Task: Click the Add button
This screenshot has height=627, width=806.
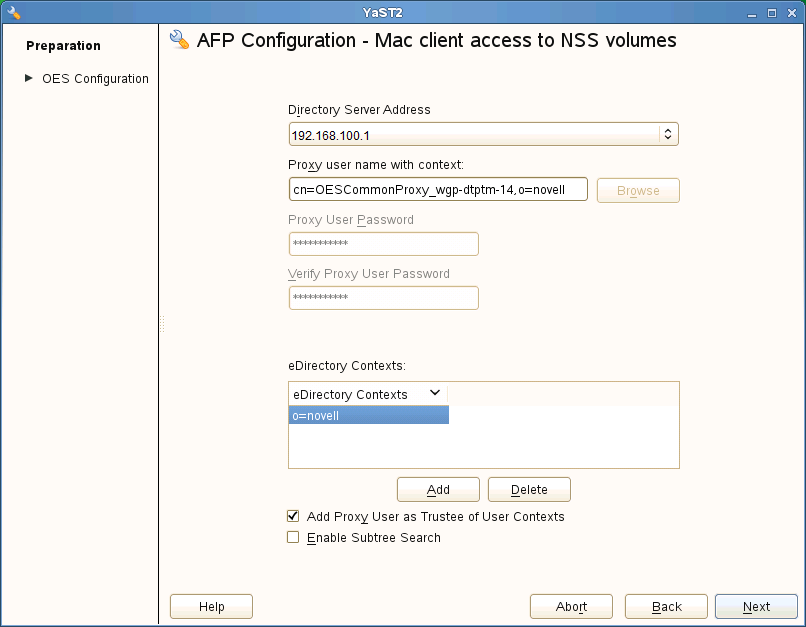Action: click(438, 489)
